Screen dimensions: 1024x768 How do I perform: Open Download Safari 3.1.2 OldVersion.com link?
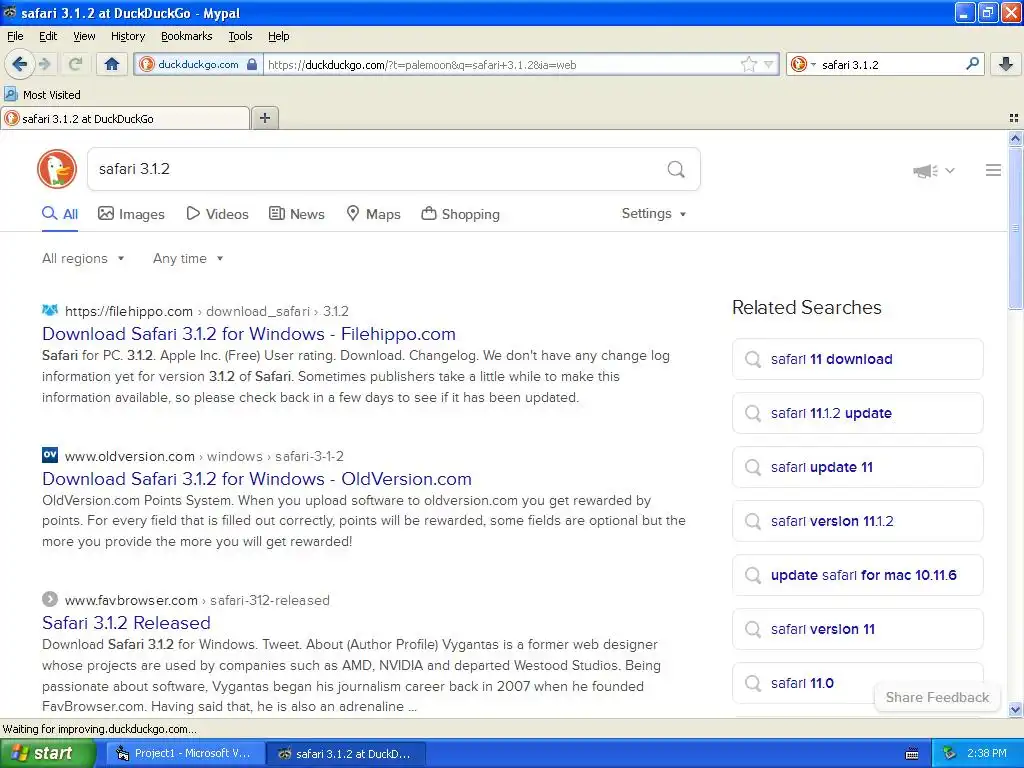tap(257, 479)
